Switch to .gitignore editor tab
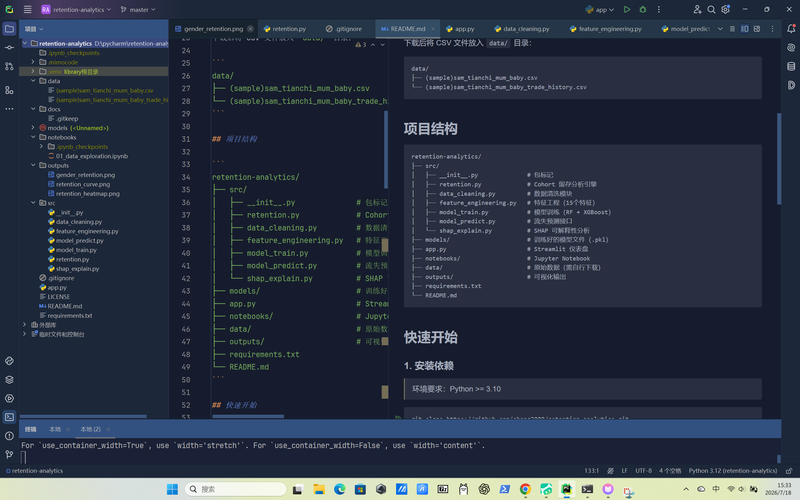Image resolution: width=800 pixels, height=500 pixels. (x=344, y=29)
